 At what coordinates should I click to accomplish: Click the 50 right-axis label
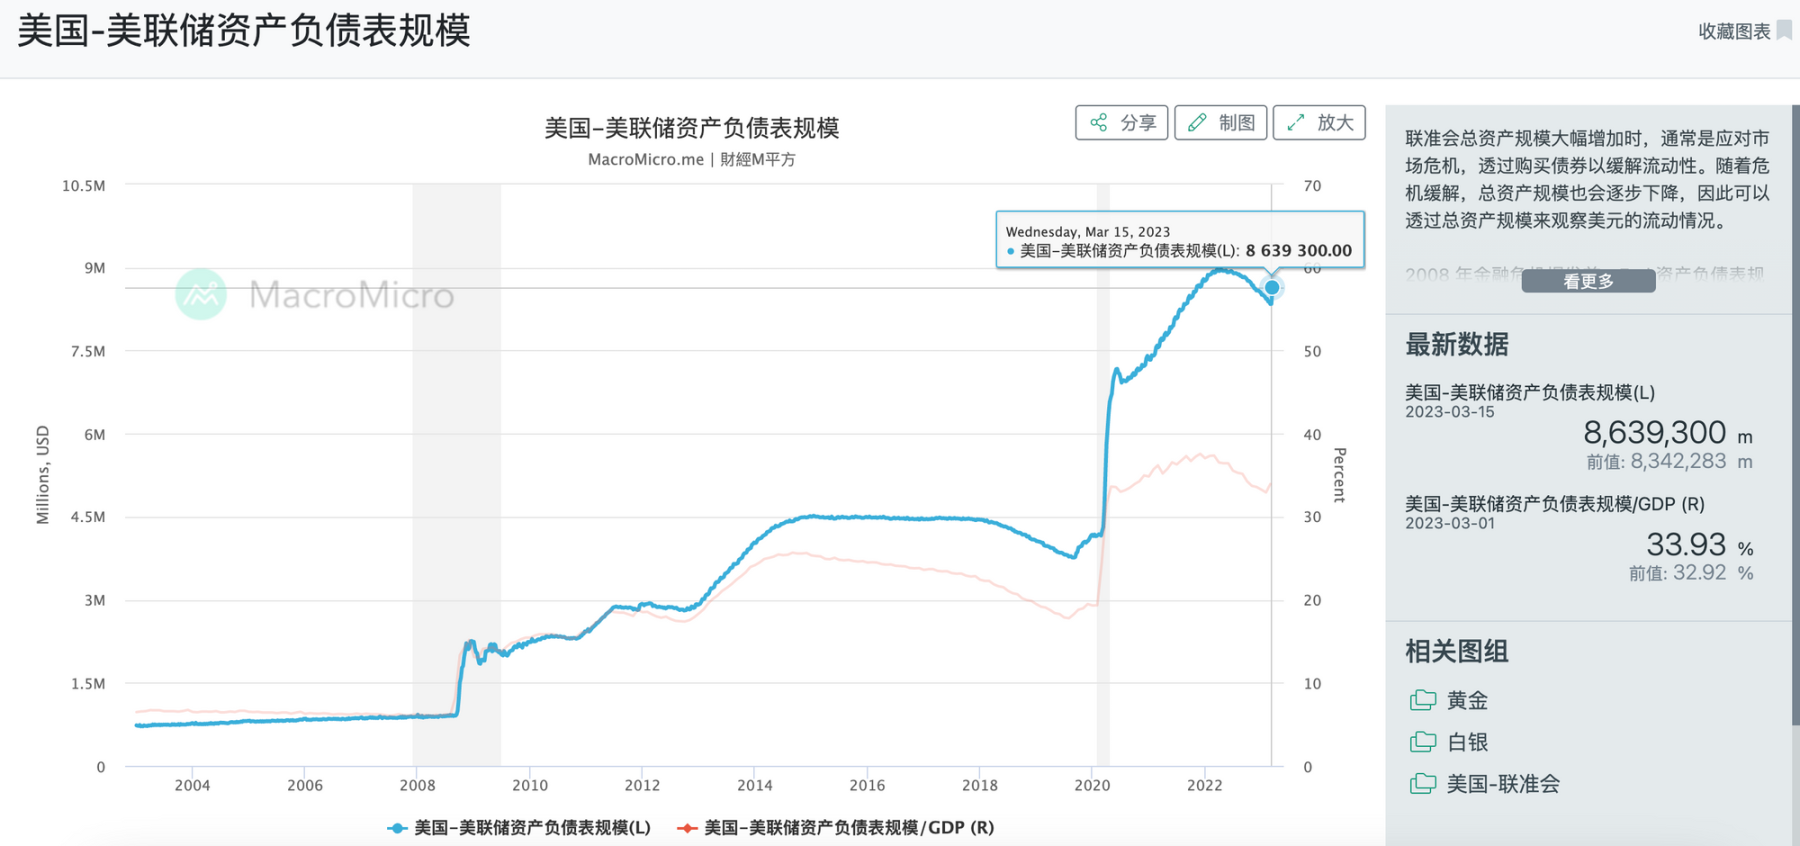(x=1312, y=352)
